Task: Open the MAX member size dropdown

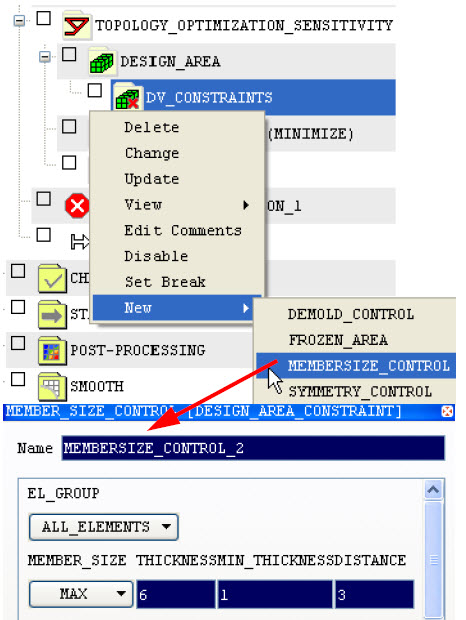Action: pyautogui.click(x=81, y=594)
